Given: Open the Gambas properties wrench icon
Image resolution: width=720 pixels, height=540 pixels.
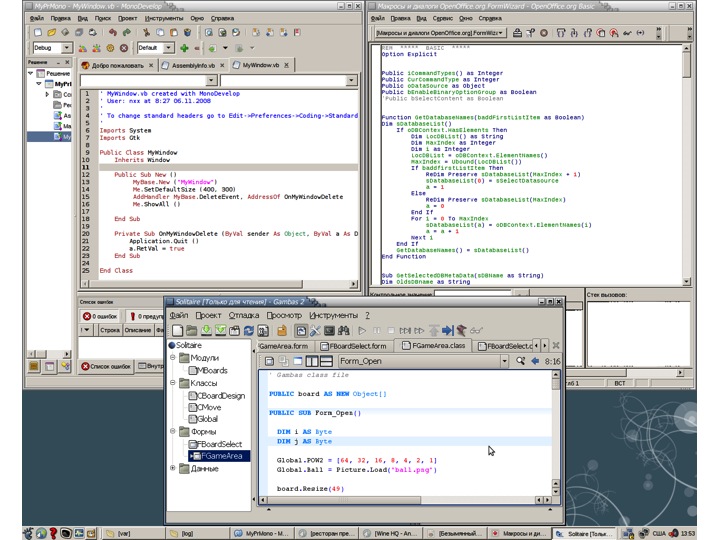Looking at the screenshot, I should pos(315,331).
